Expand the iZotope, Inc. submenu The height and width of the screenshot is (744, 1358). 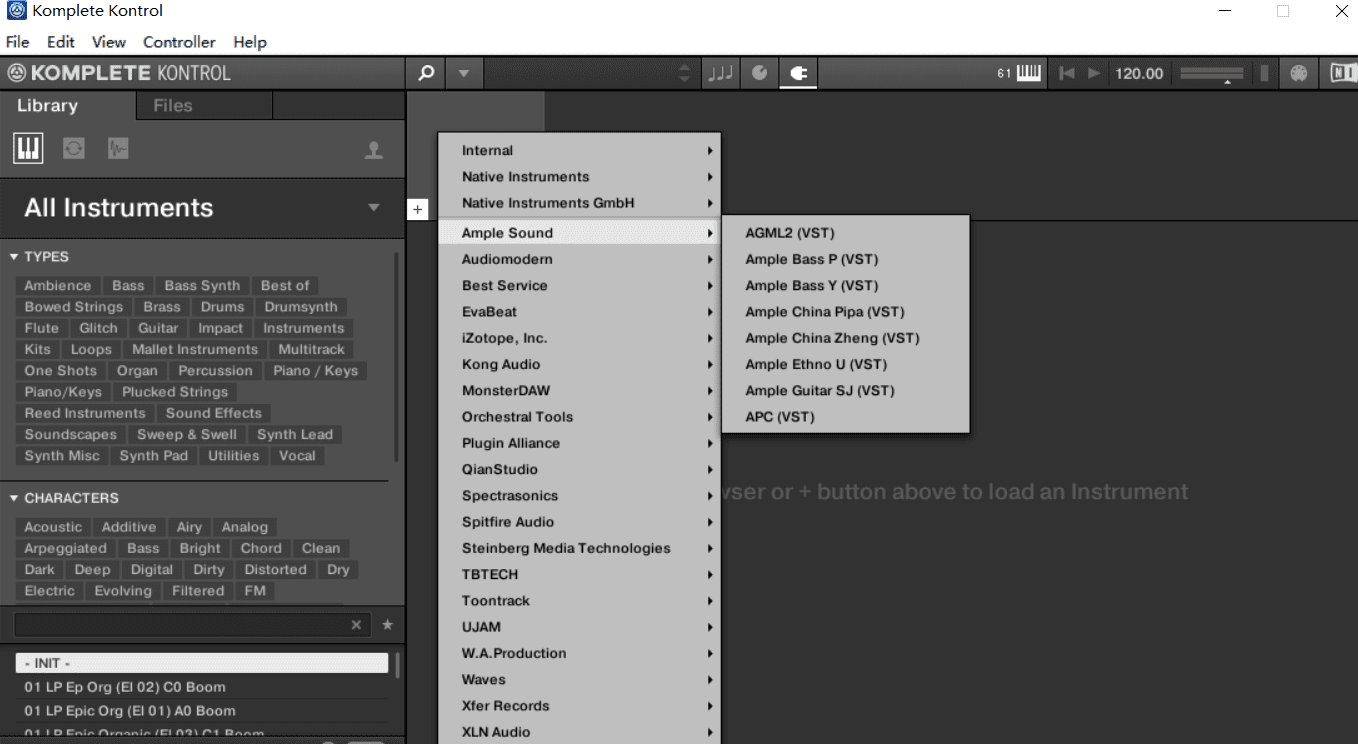579,338
